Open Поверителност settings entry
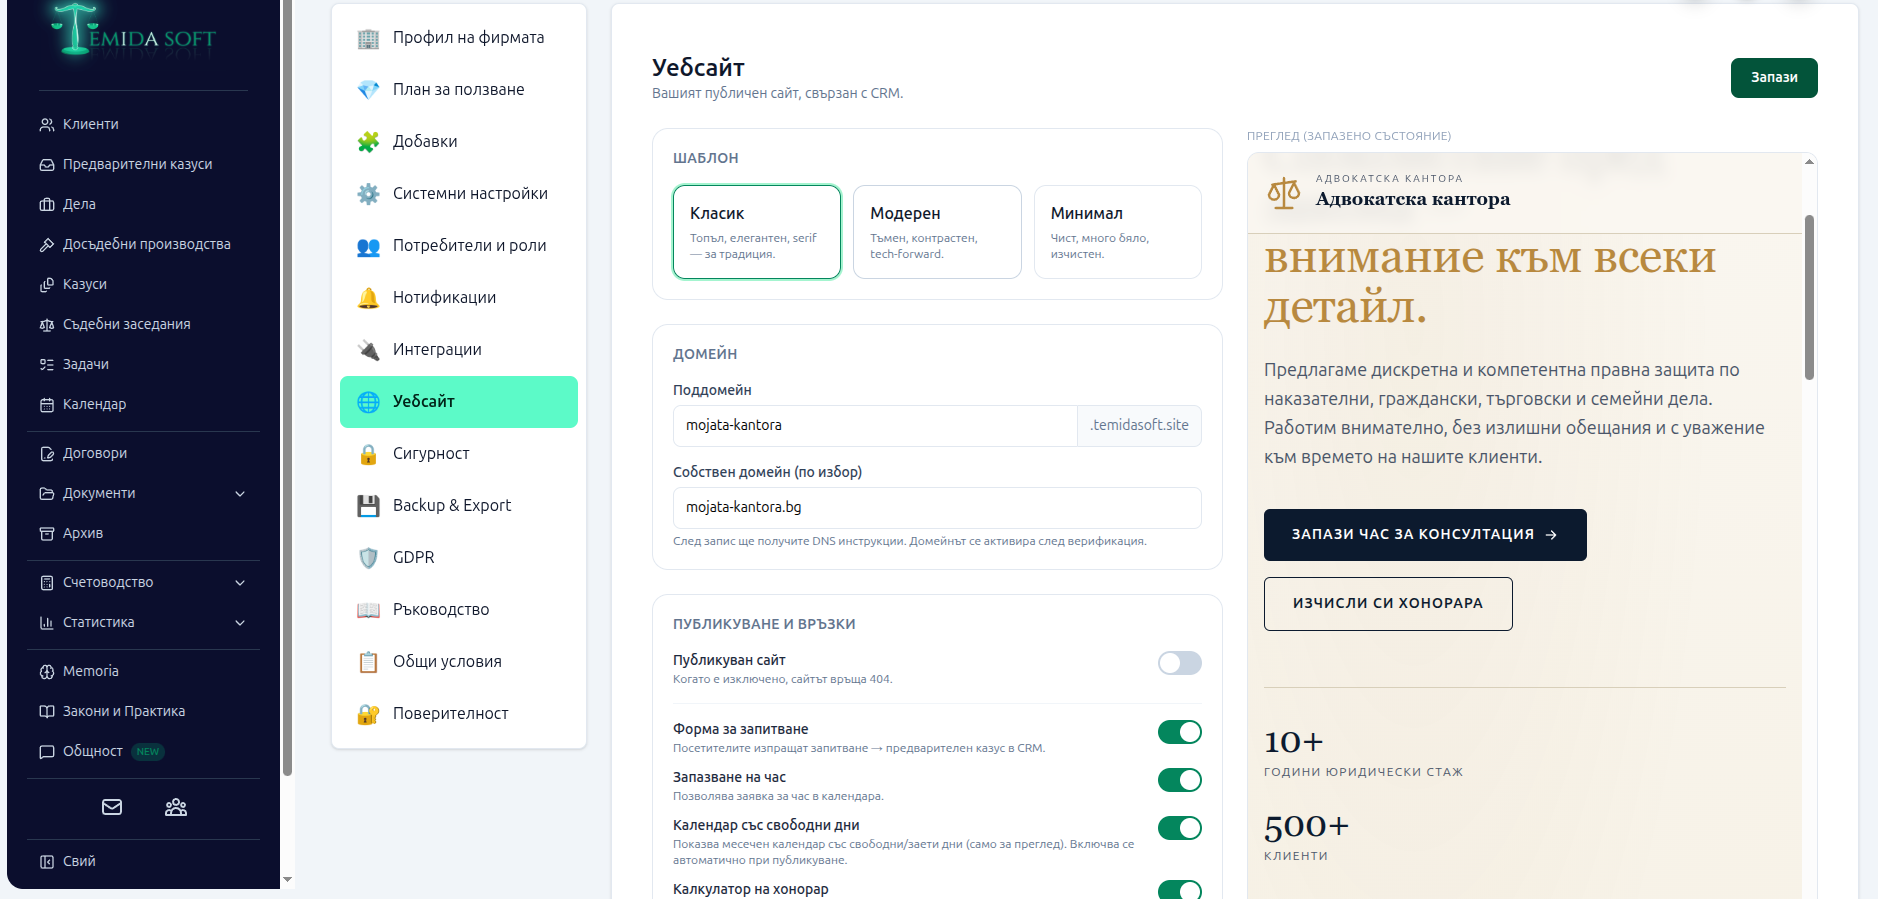Screen dimensions: 1878x899 (459, 714)
